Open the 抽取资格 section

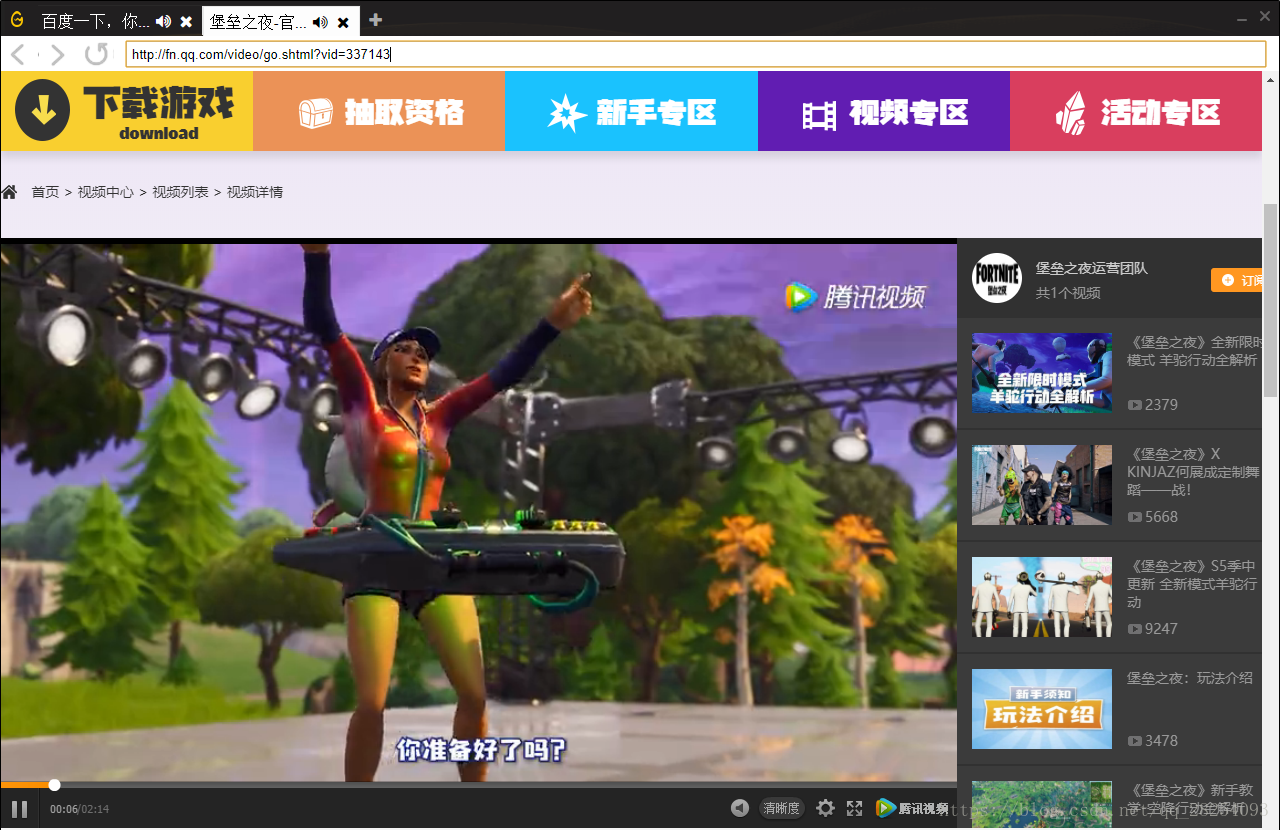379,111
